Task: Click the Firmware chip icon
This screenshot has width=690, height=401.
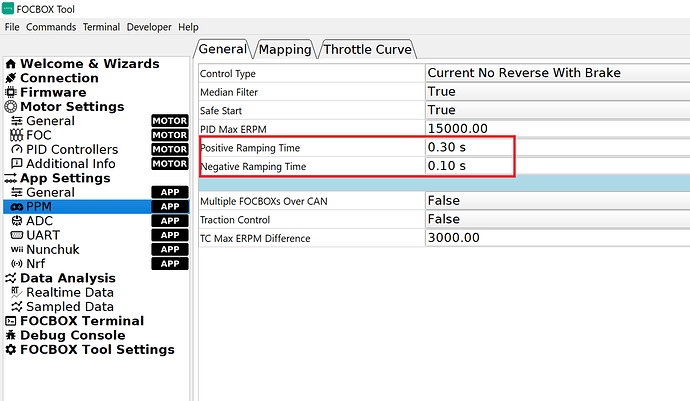Action: pyautogui.click(x=11, y=92)
